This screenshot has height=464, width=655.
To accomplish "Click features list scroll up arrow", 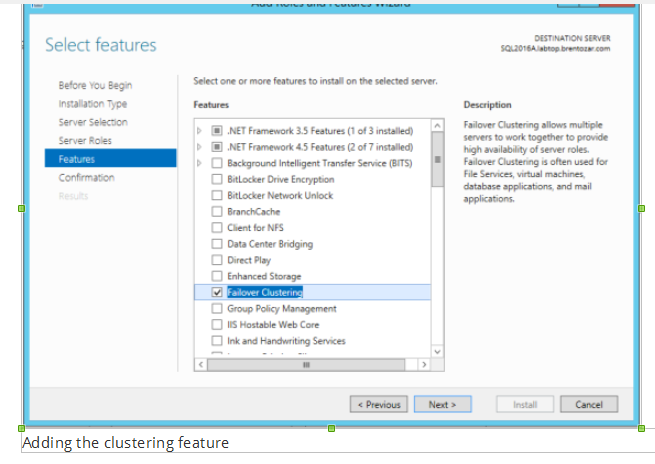I will (x=437, y=126).
